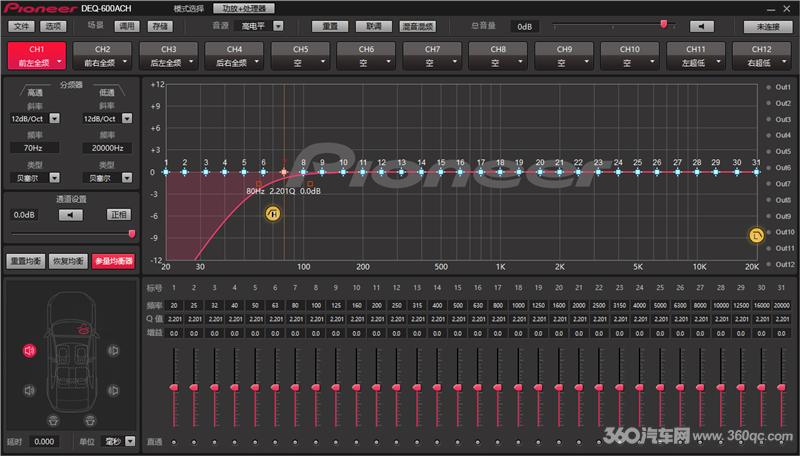Viewport: 800px width, 456px height.
Task: Open the CH5 assignment dropdown arrow
Action: [x=323, y=62]
